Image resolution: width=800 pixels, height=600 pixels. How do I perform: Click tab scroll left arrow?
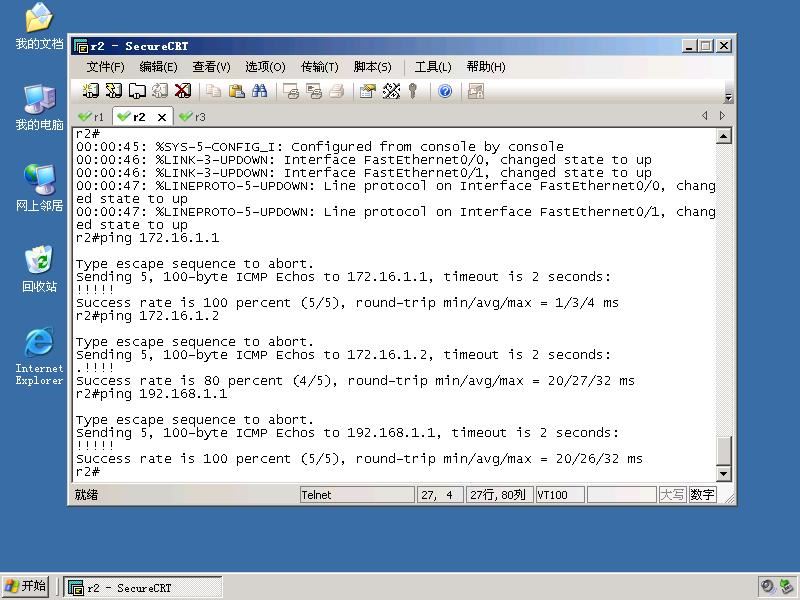(x=705, y=116)
